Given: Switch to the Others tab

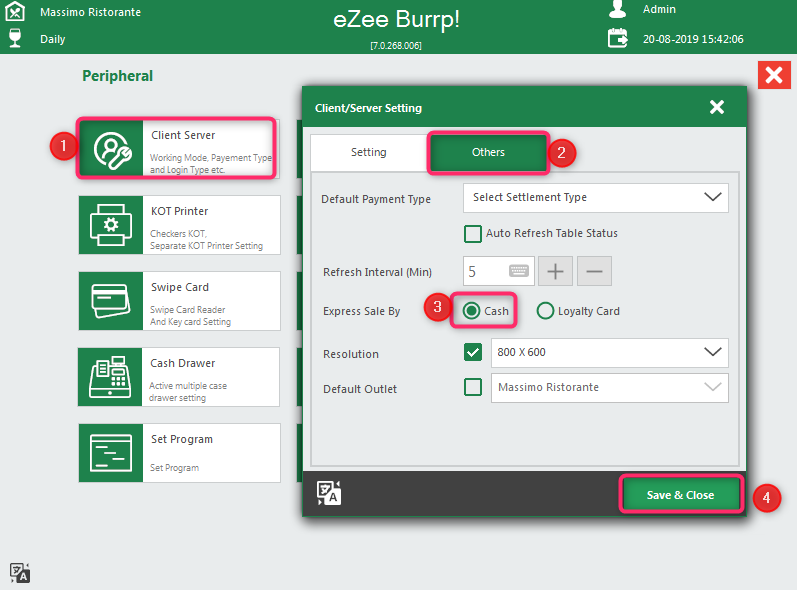Looking at the screenshot, I should click(488, 152).
